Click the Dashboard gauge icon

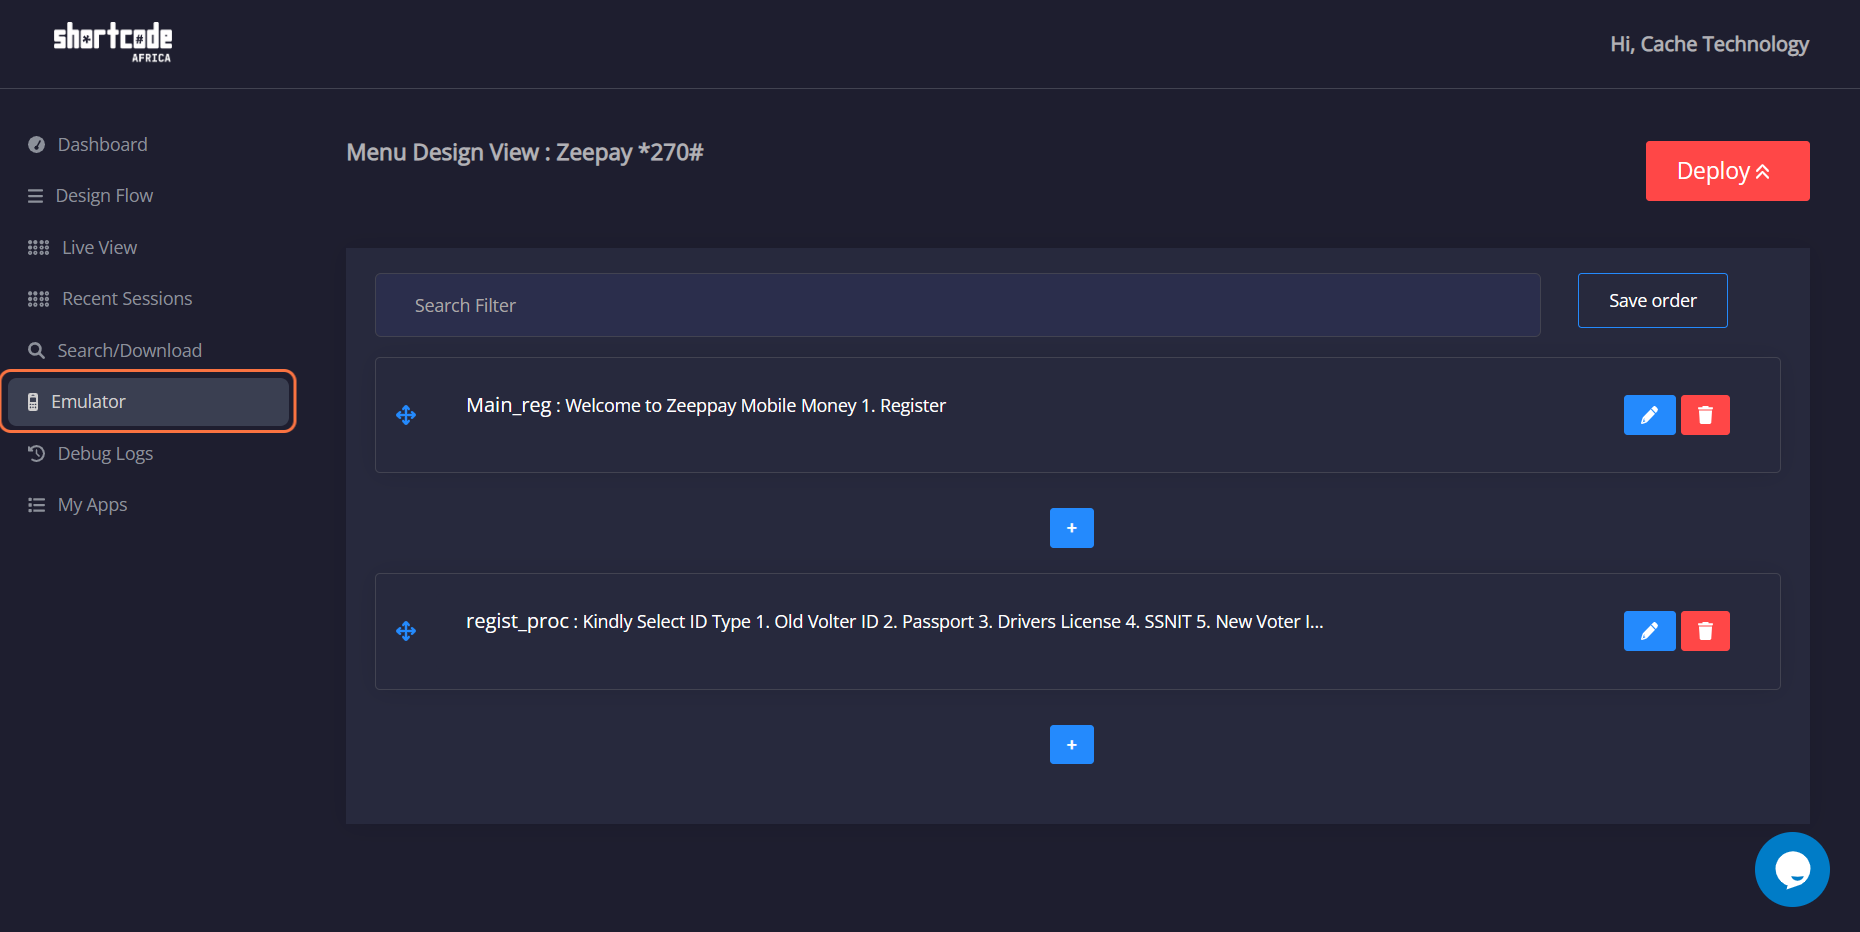(36, 144)
